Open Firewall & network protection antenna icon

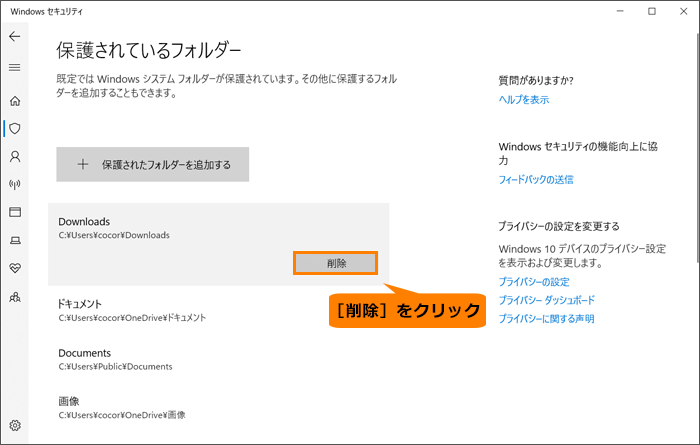pyautogui.click(x=15, y=184)
